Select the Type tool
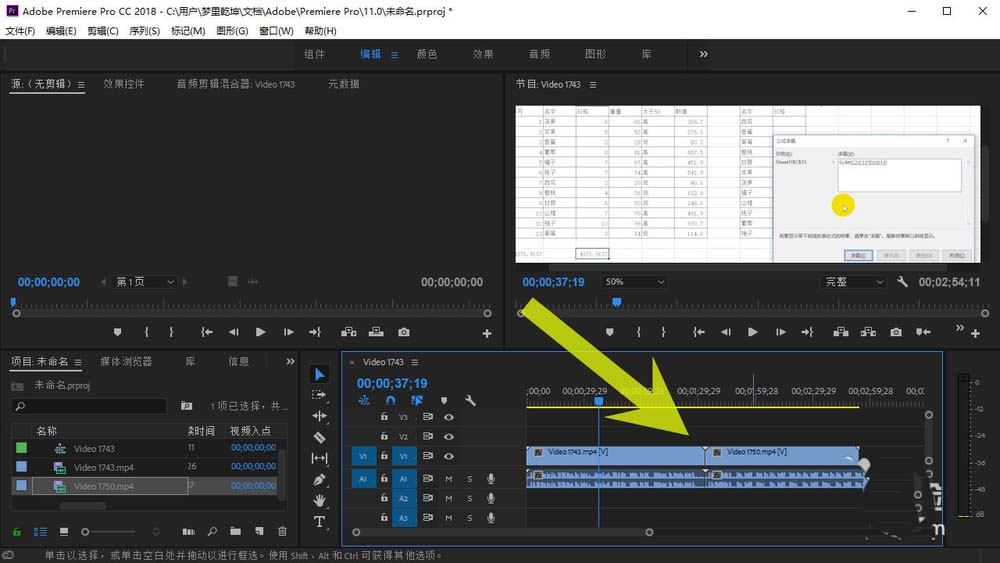 (x=320, y=522)
